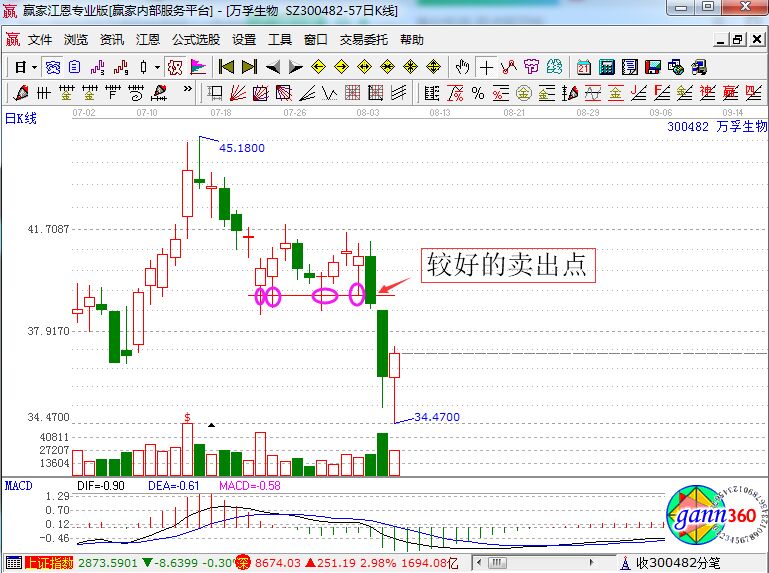The image size is (769, 573).
Task: Click the floppy disk save icon
Action: (x=653, y=67)
